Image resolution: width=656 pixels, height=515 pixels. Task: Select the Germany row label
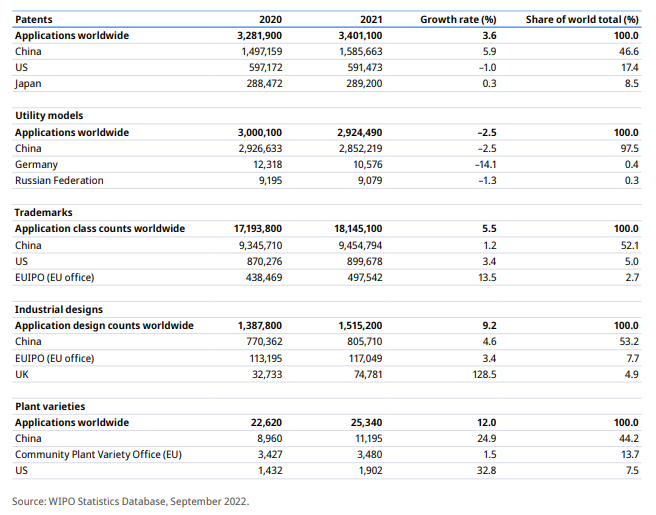(36, 164)
